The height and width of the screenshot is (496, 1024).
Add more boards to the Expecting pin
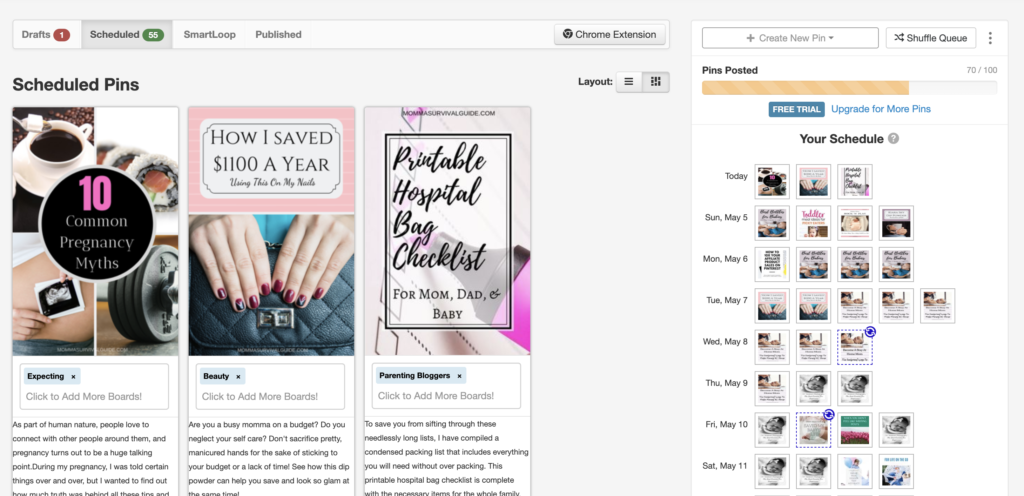84,396
